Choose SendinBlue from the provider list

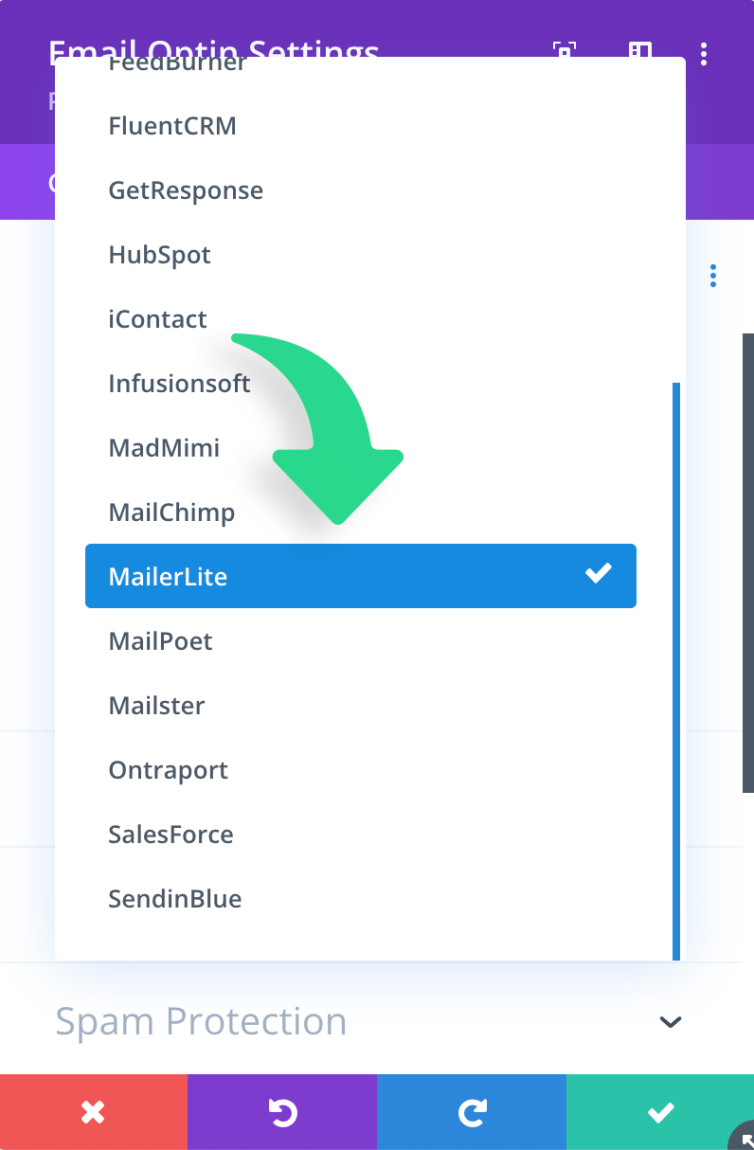(174, 898)
